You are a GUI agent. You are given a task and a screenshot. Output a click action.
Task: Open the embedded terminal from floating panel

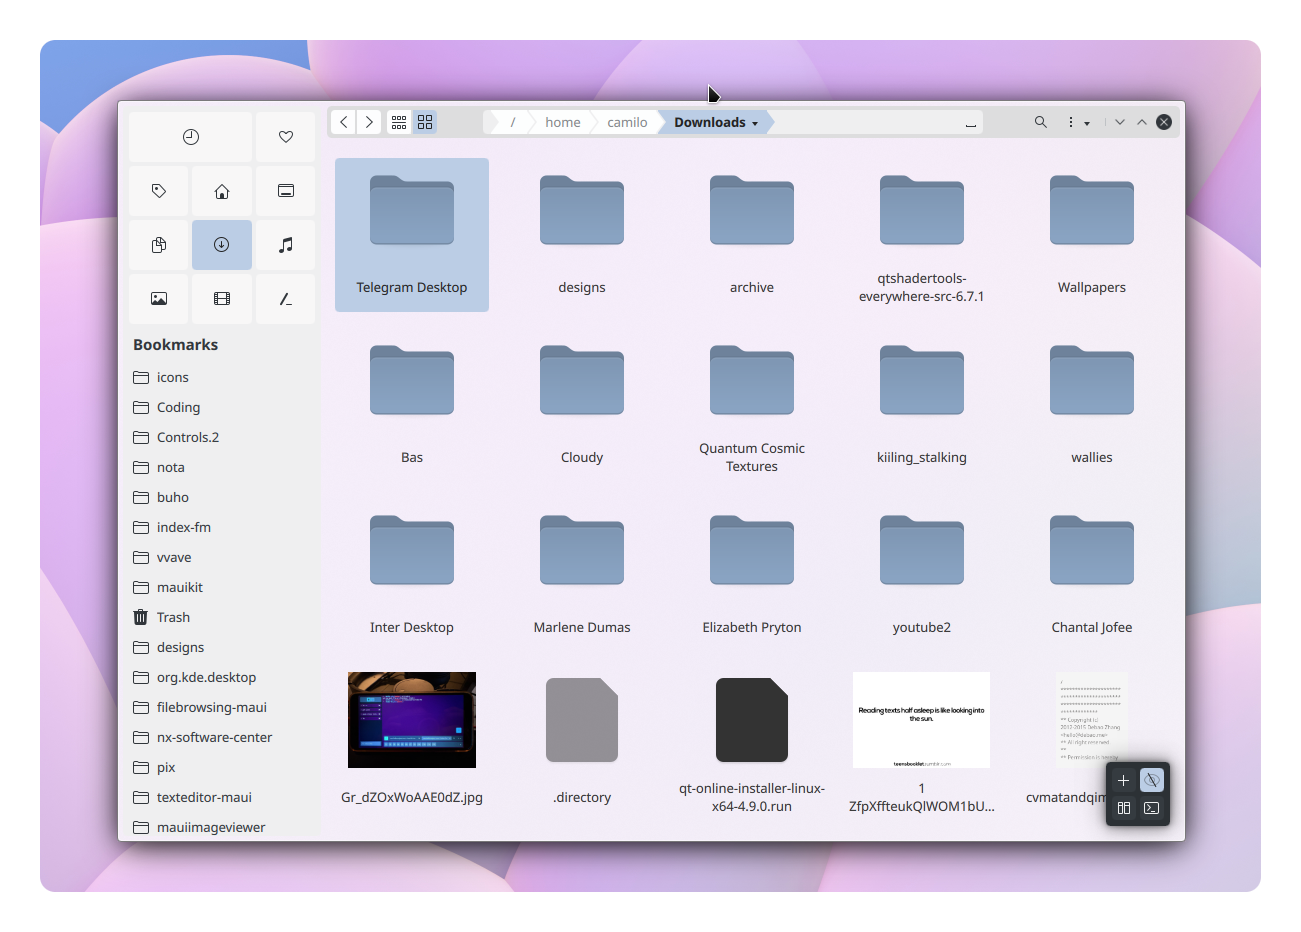pyautogui.click(x=1152, y=808)
